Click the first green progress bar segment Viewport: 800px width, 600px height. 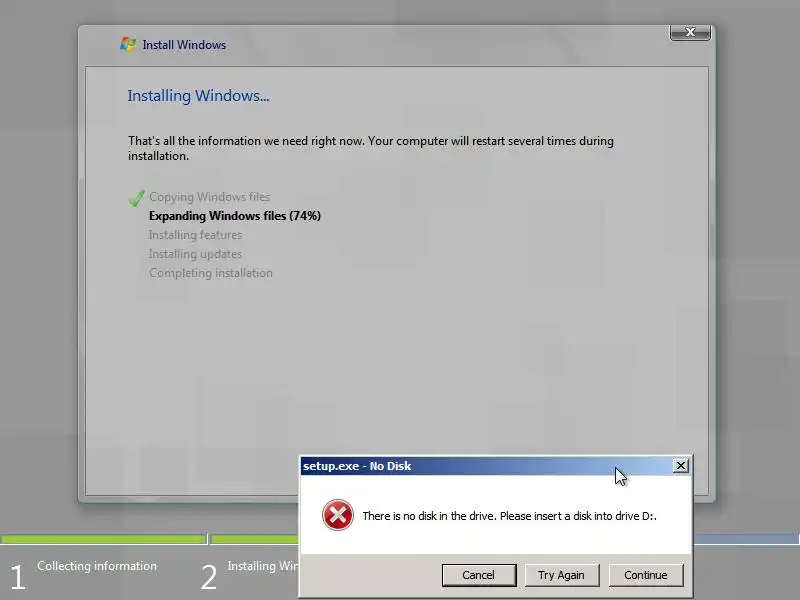(103, 539)
